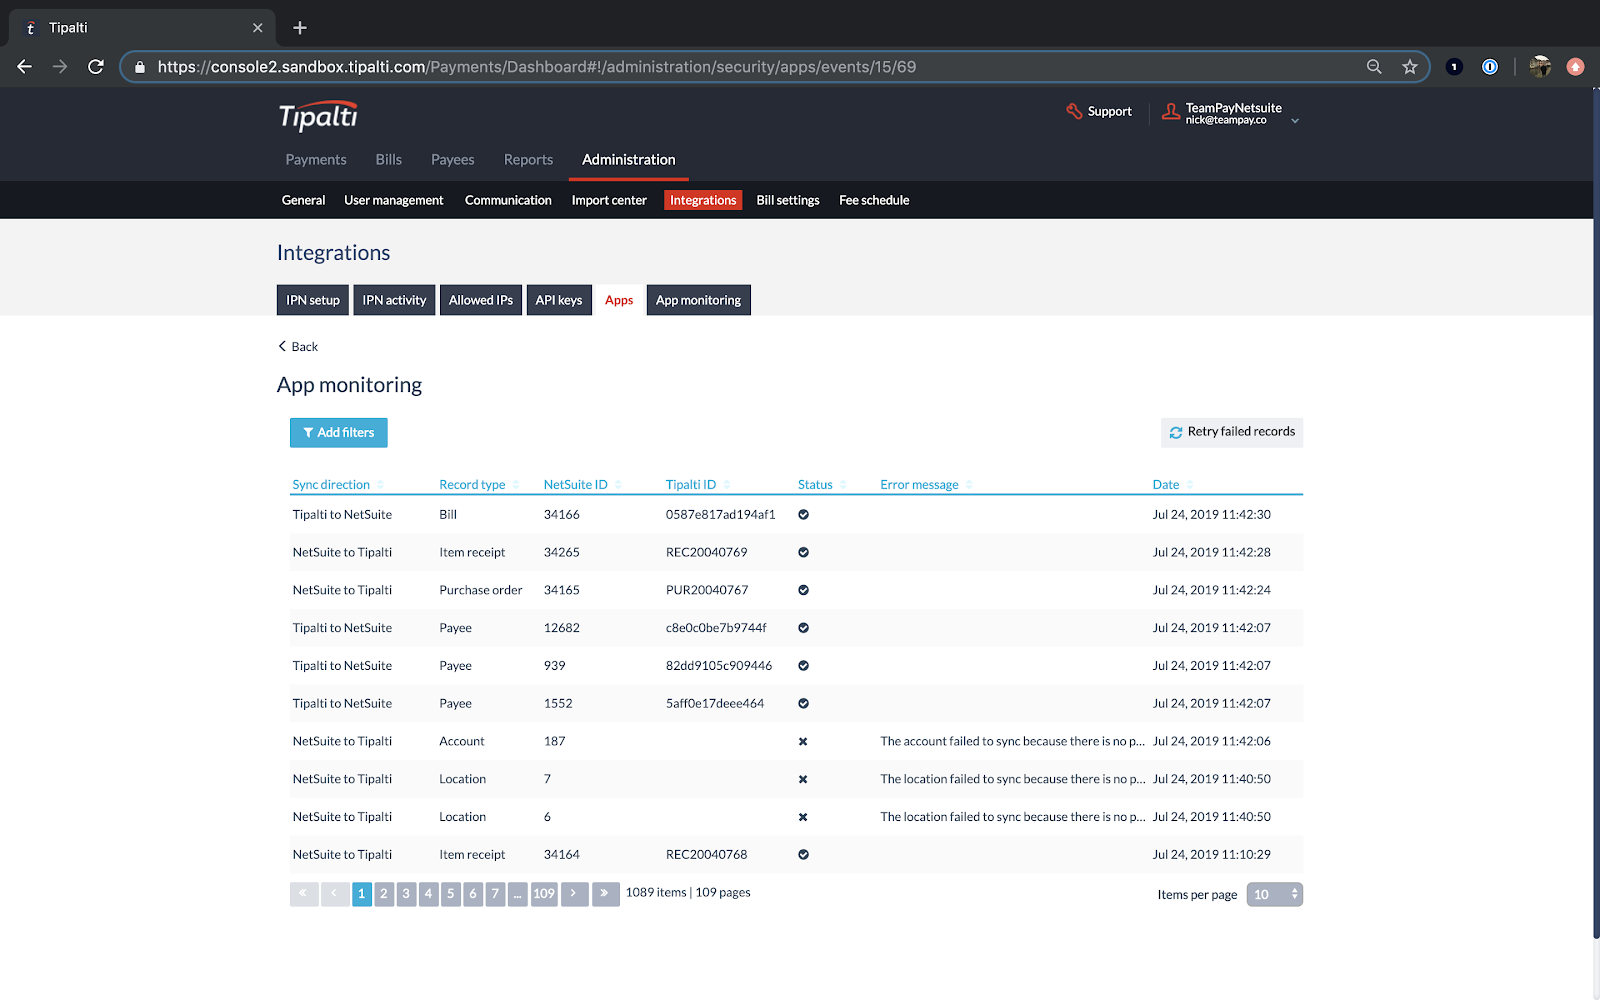Sort by NetSuite ID column
The width and height of the screenshot is (1600, 1000).
click(582, 485)
